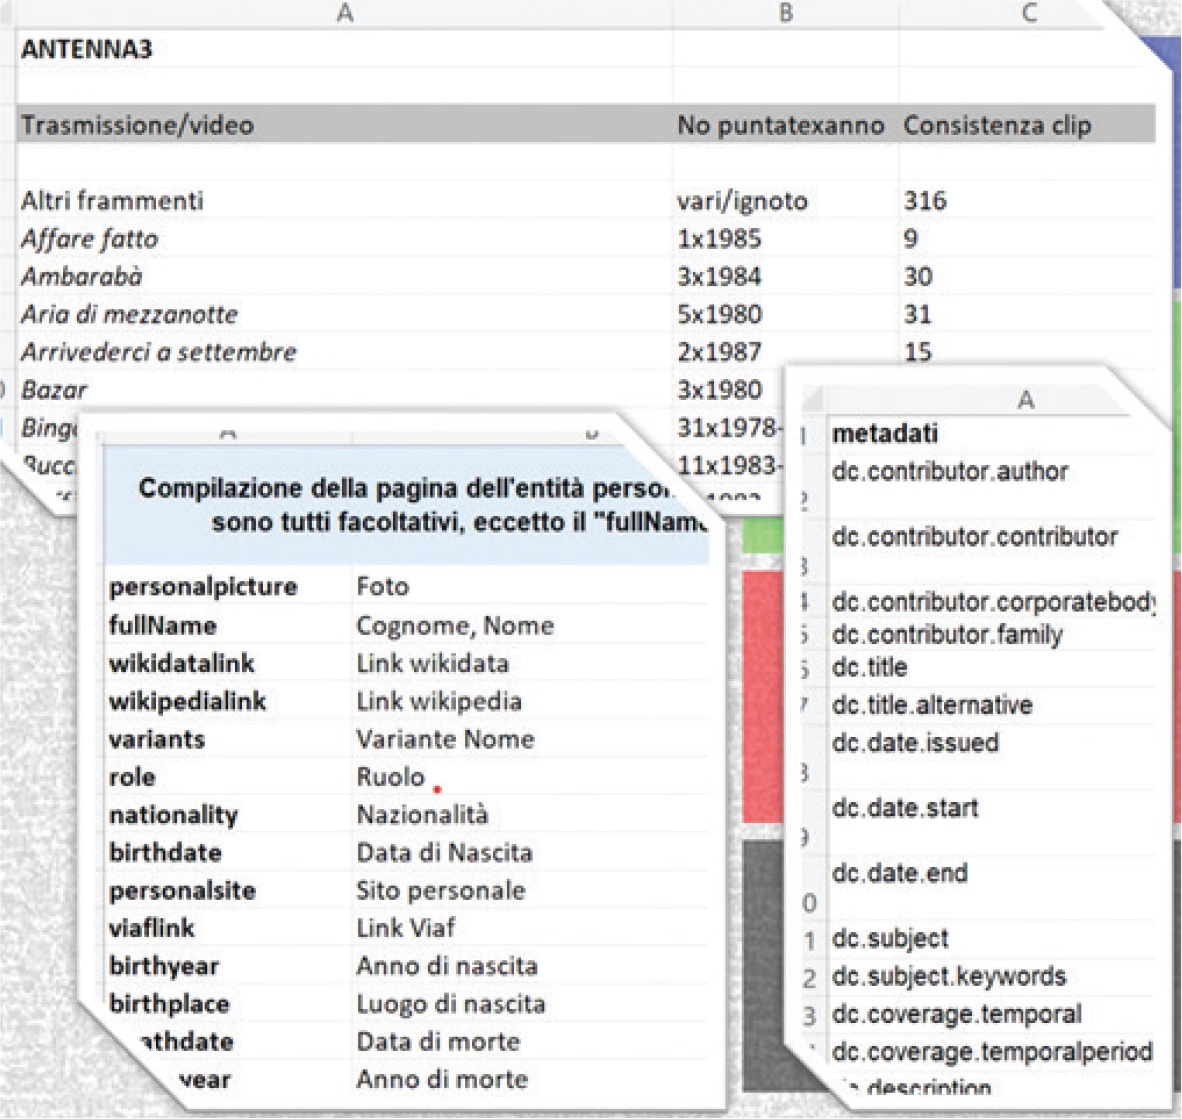Select the Altri frammenti cell
The height and width of the screenshot is (1119, 1182).
(x=344, y=201)
